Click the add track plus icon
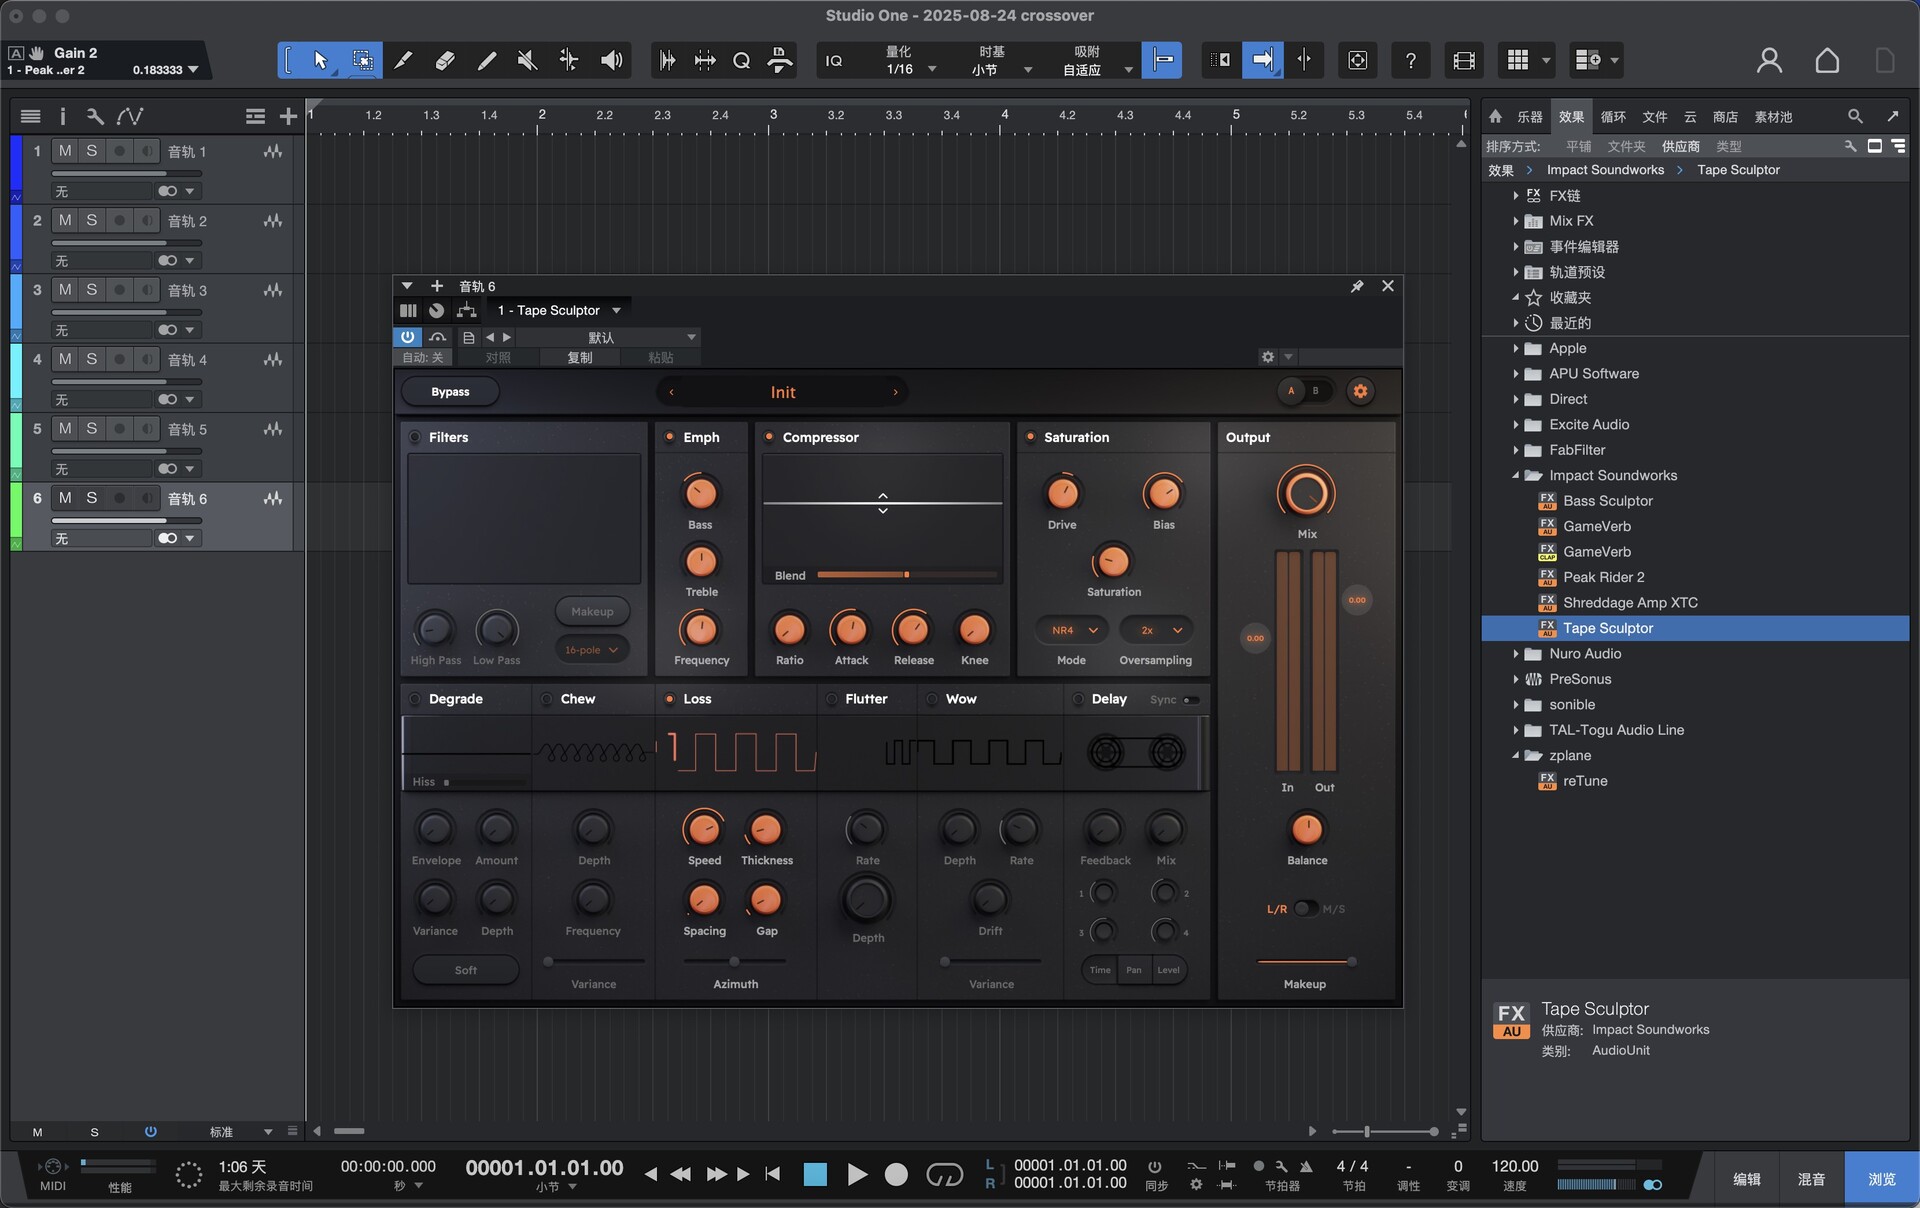This screenshot has height=1208, width=1920. point(288,117)
